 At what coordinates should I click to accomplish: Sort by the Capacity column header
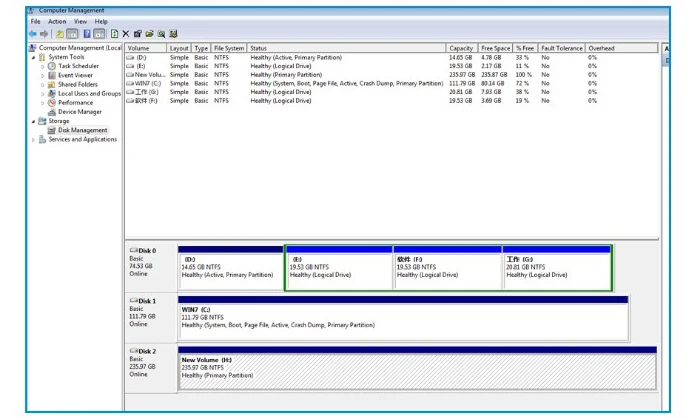point(461,48)
